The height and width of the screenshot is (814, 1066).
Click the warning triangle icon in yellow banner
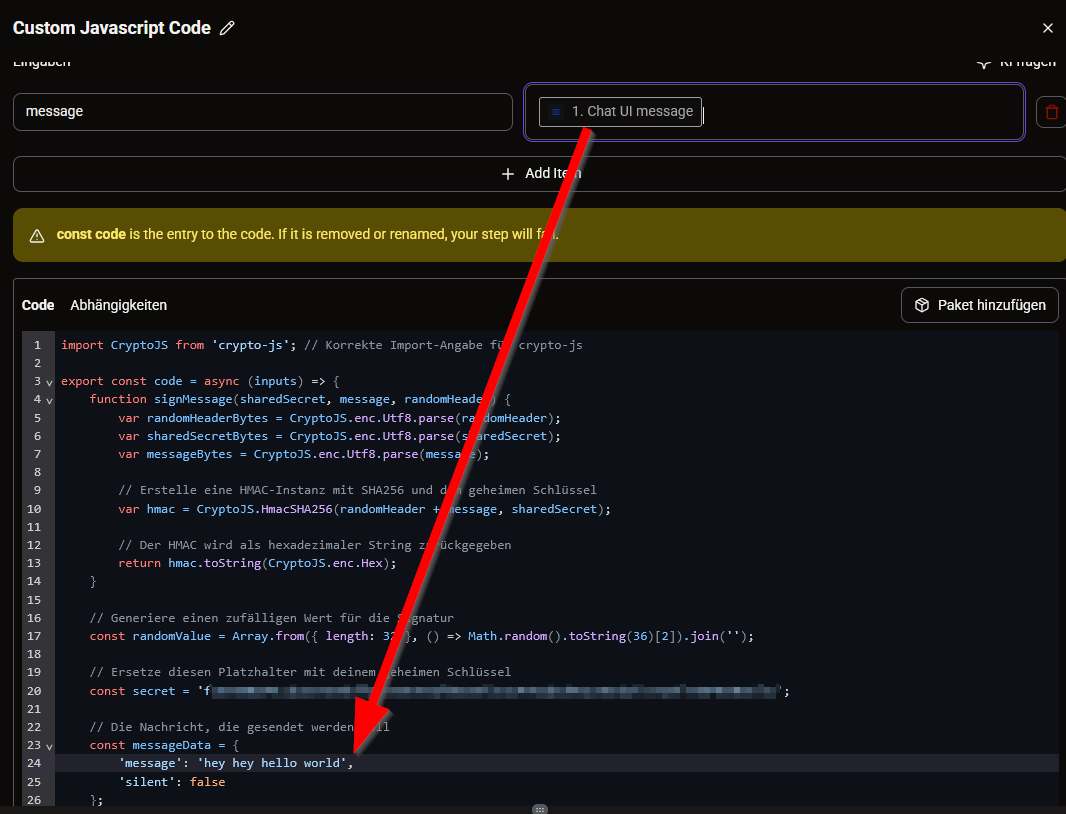pyautogui.click(x=37, y=235)
